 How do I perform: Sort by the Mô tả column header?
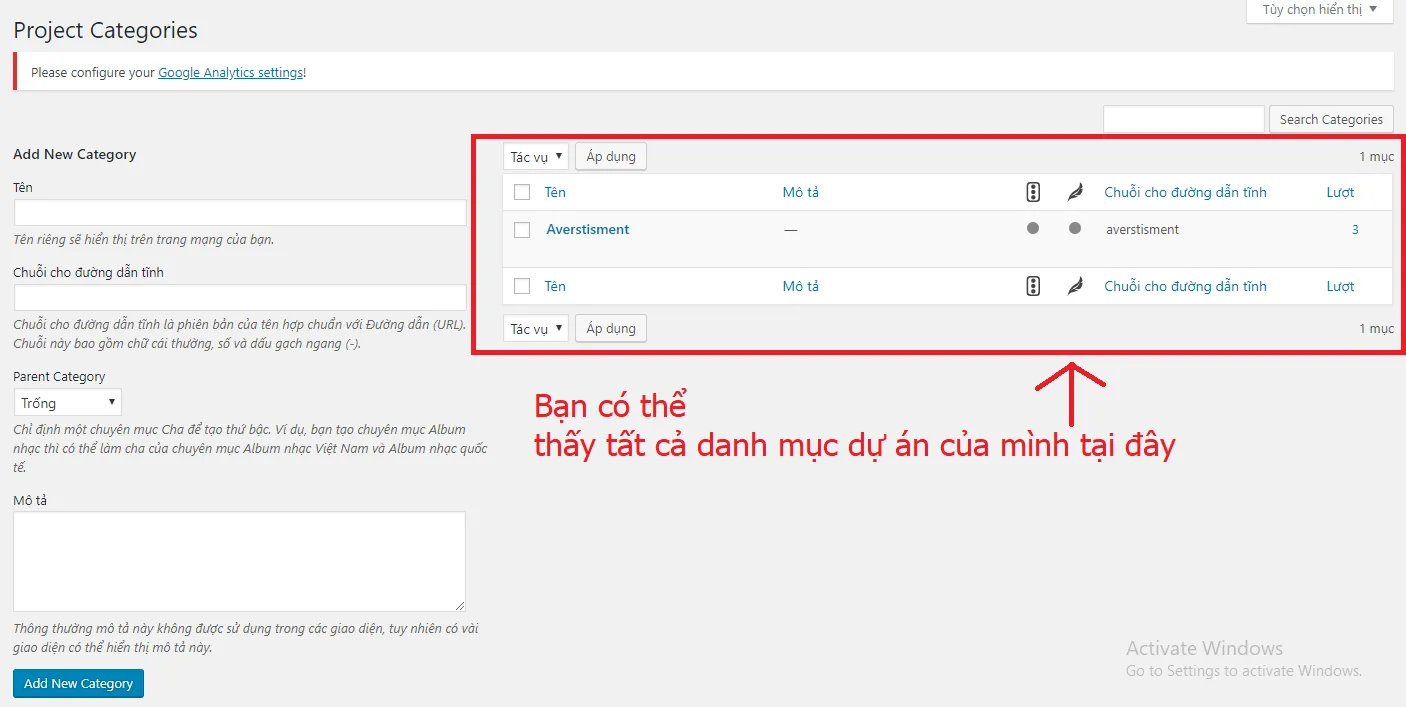[800, 192]
